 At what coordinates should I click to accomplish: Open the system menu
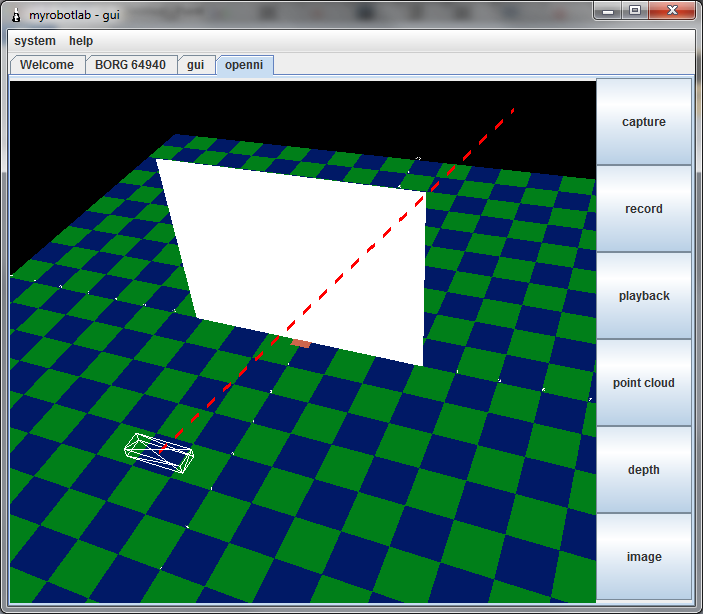coord(35,41)
